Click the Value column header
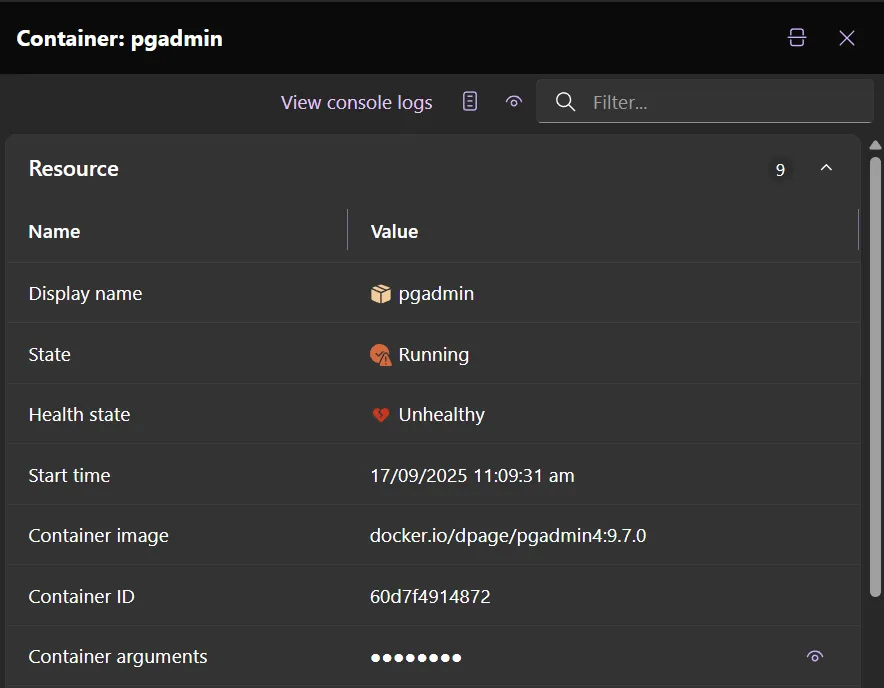The height and width of the screenshot is (688, 884). point(394,231)
